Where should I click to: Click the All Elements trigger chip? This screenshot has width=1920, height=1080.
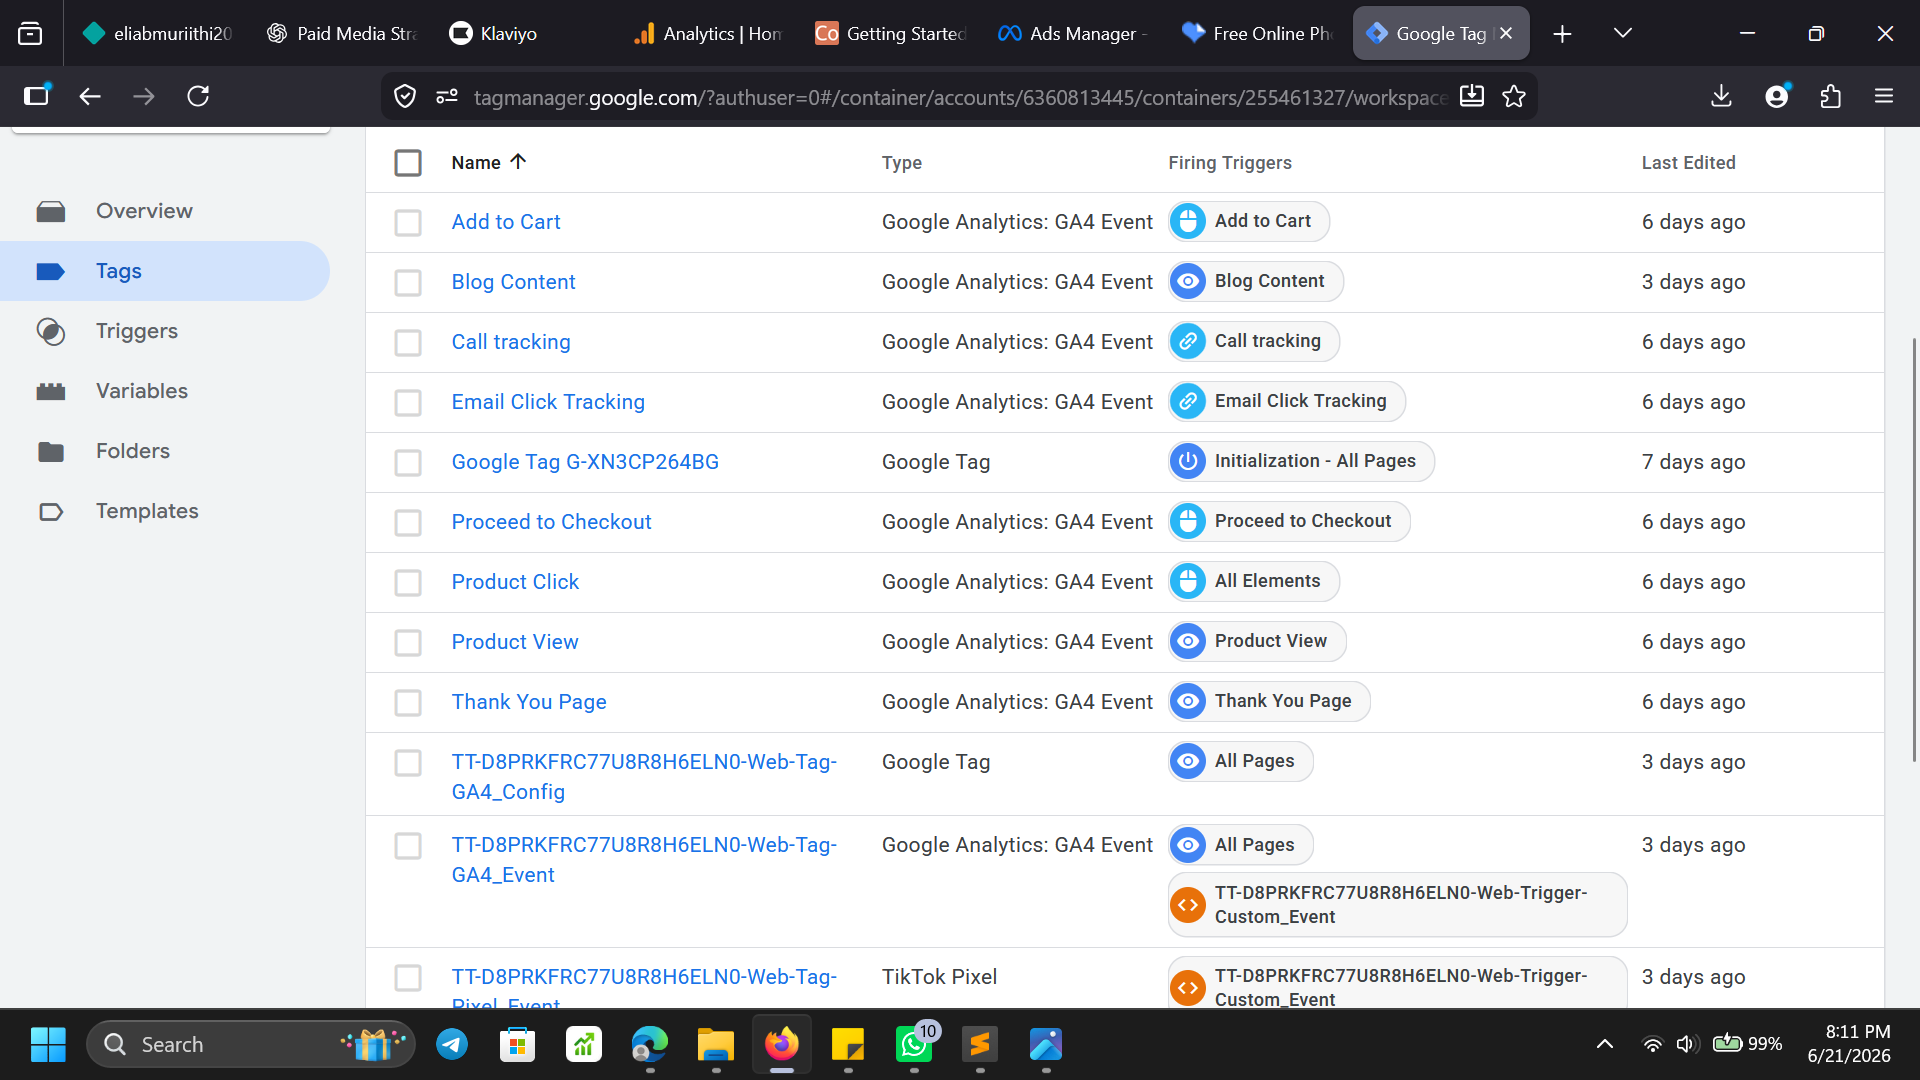[x=1254, y=581]
